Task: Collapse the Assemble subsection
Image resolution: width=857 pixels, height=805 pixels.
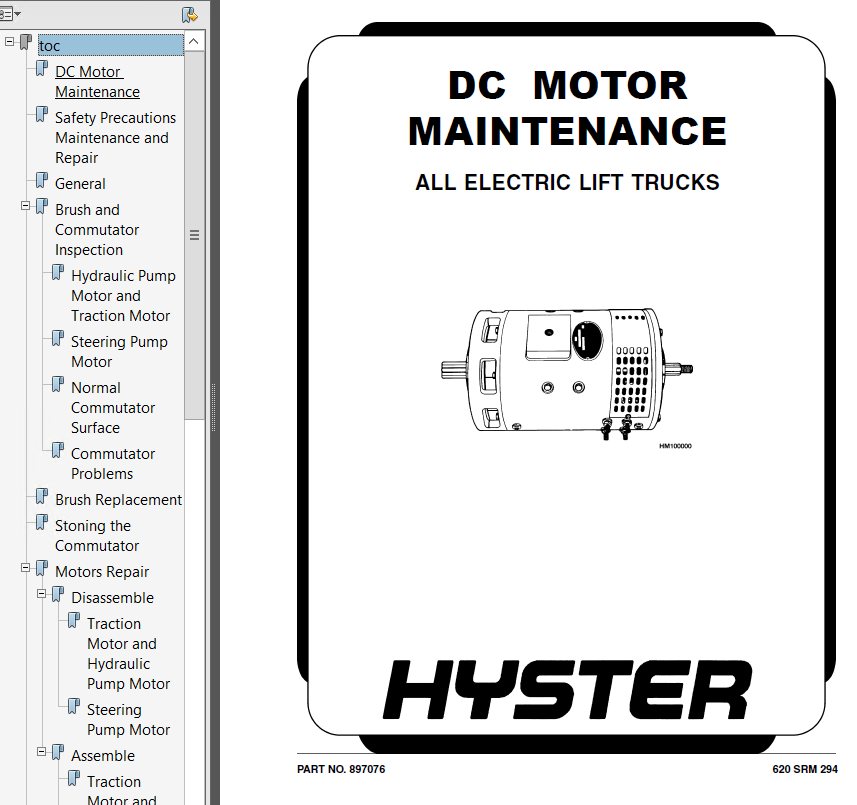Action: 41,751
